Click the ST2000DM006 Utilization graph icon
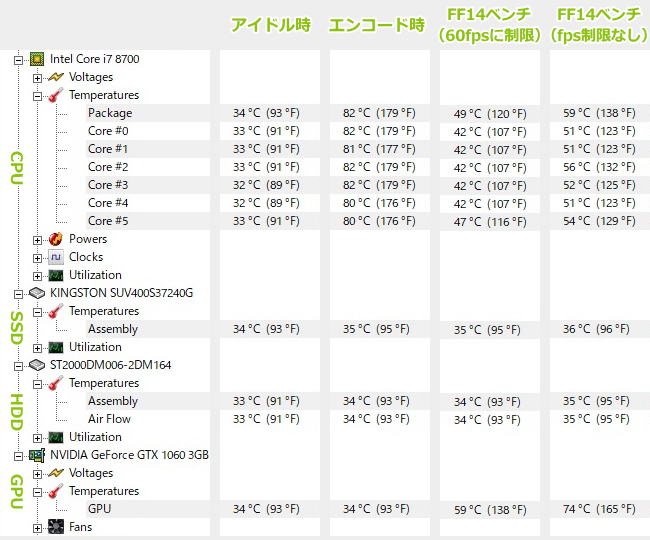 pyautogui.click(x=56, y=437)
